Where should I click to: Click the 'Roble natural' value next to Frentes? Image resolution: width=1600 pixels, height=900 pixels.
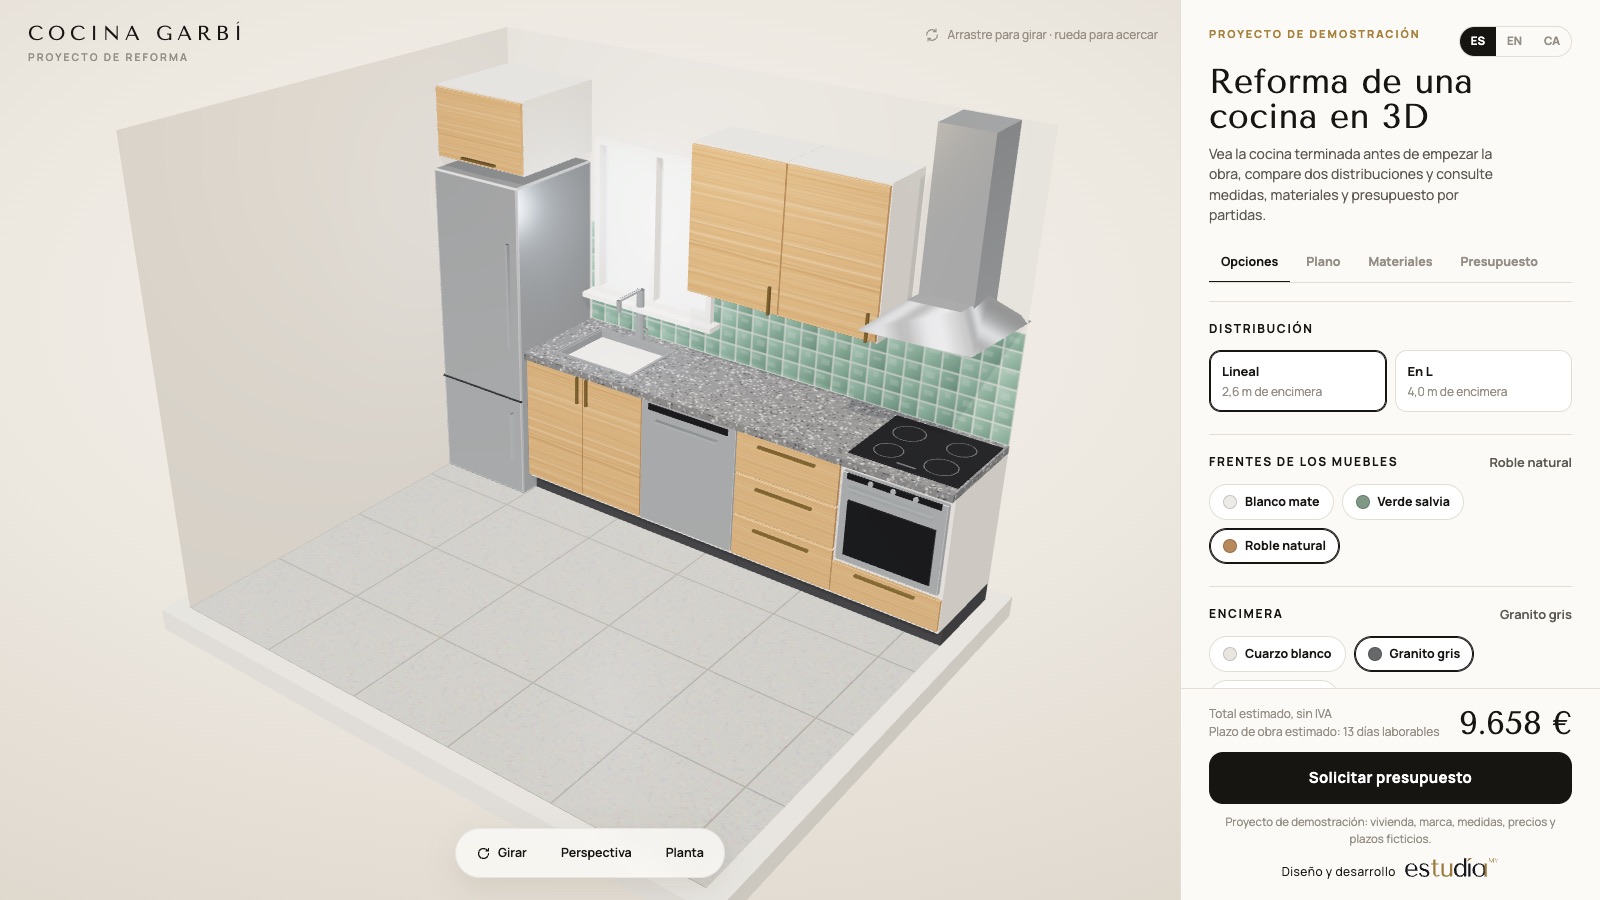(x=1530, y=462)
